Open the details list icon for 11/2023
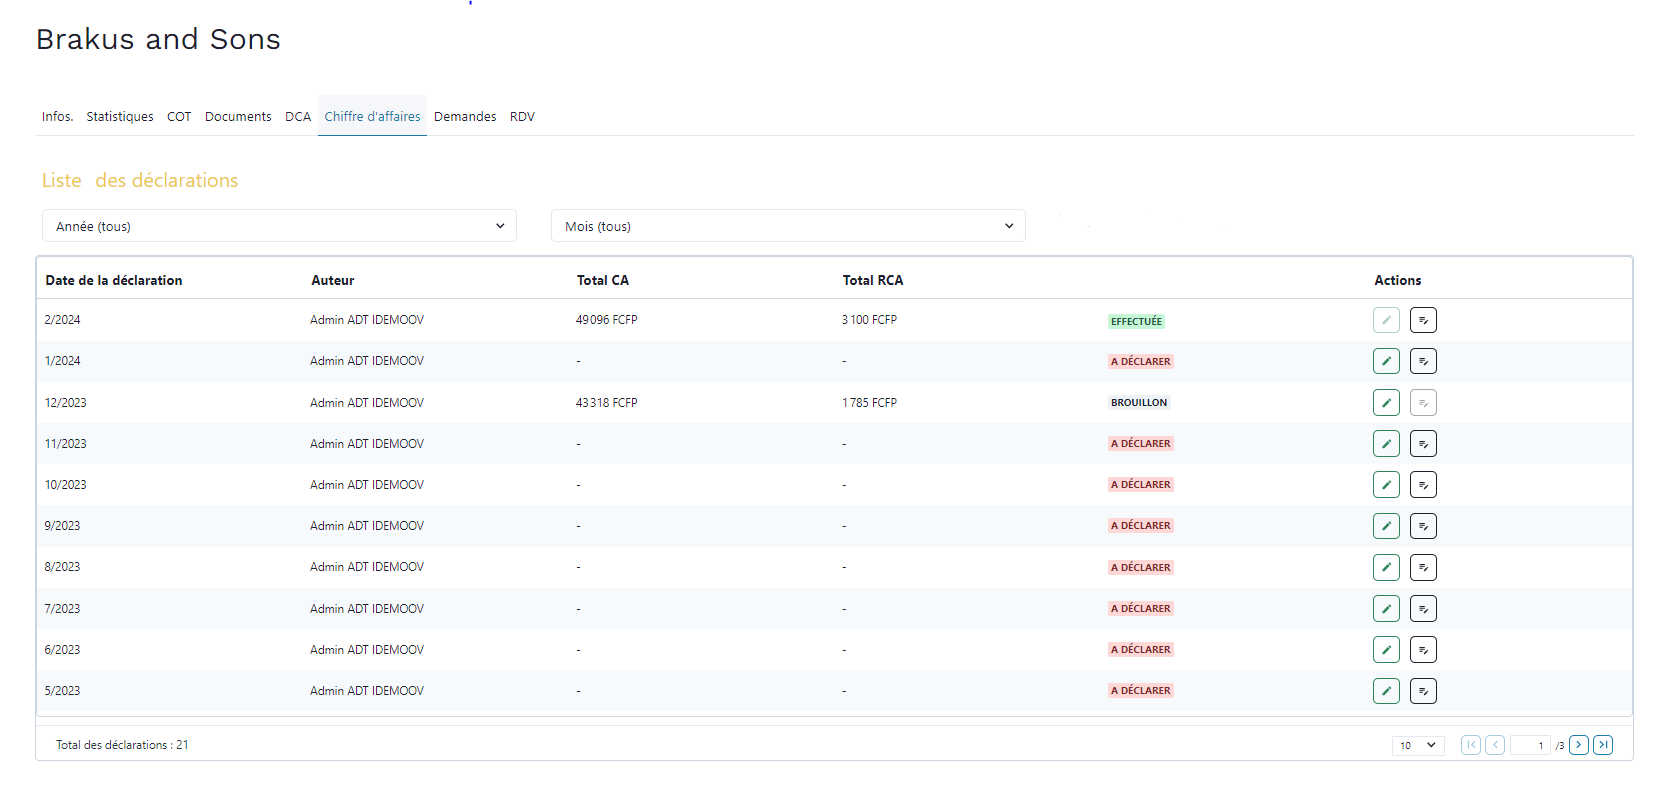Image resolution: width=1673 pixels, height=792 pixels. coord(1423,444)
